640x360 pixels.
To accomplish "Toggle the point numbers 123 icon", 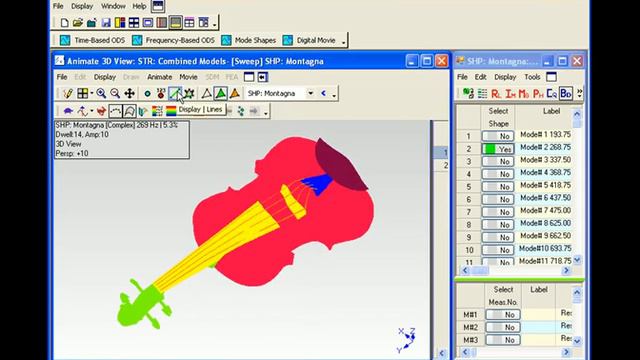I will [161, 93].
